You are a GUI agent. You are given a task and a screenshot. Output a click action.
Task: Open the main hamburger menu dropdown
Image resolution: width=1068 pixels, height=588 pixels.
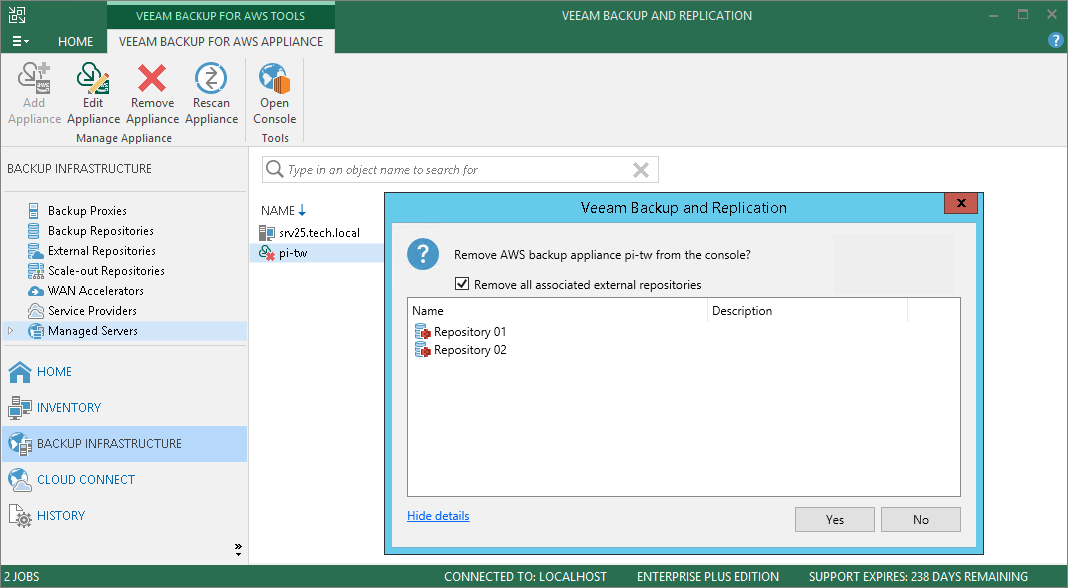(x=20, y=42)
